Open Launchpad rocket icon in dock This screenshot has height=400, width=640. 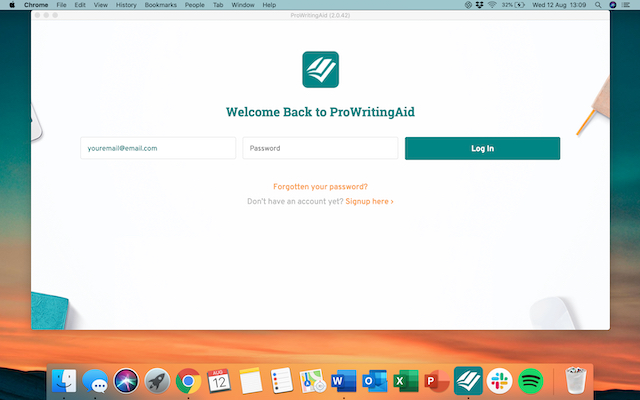pyautogui.click(x=157, y=381)
